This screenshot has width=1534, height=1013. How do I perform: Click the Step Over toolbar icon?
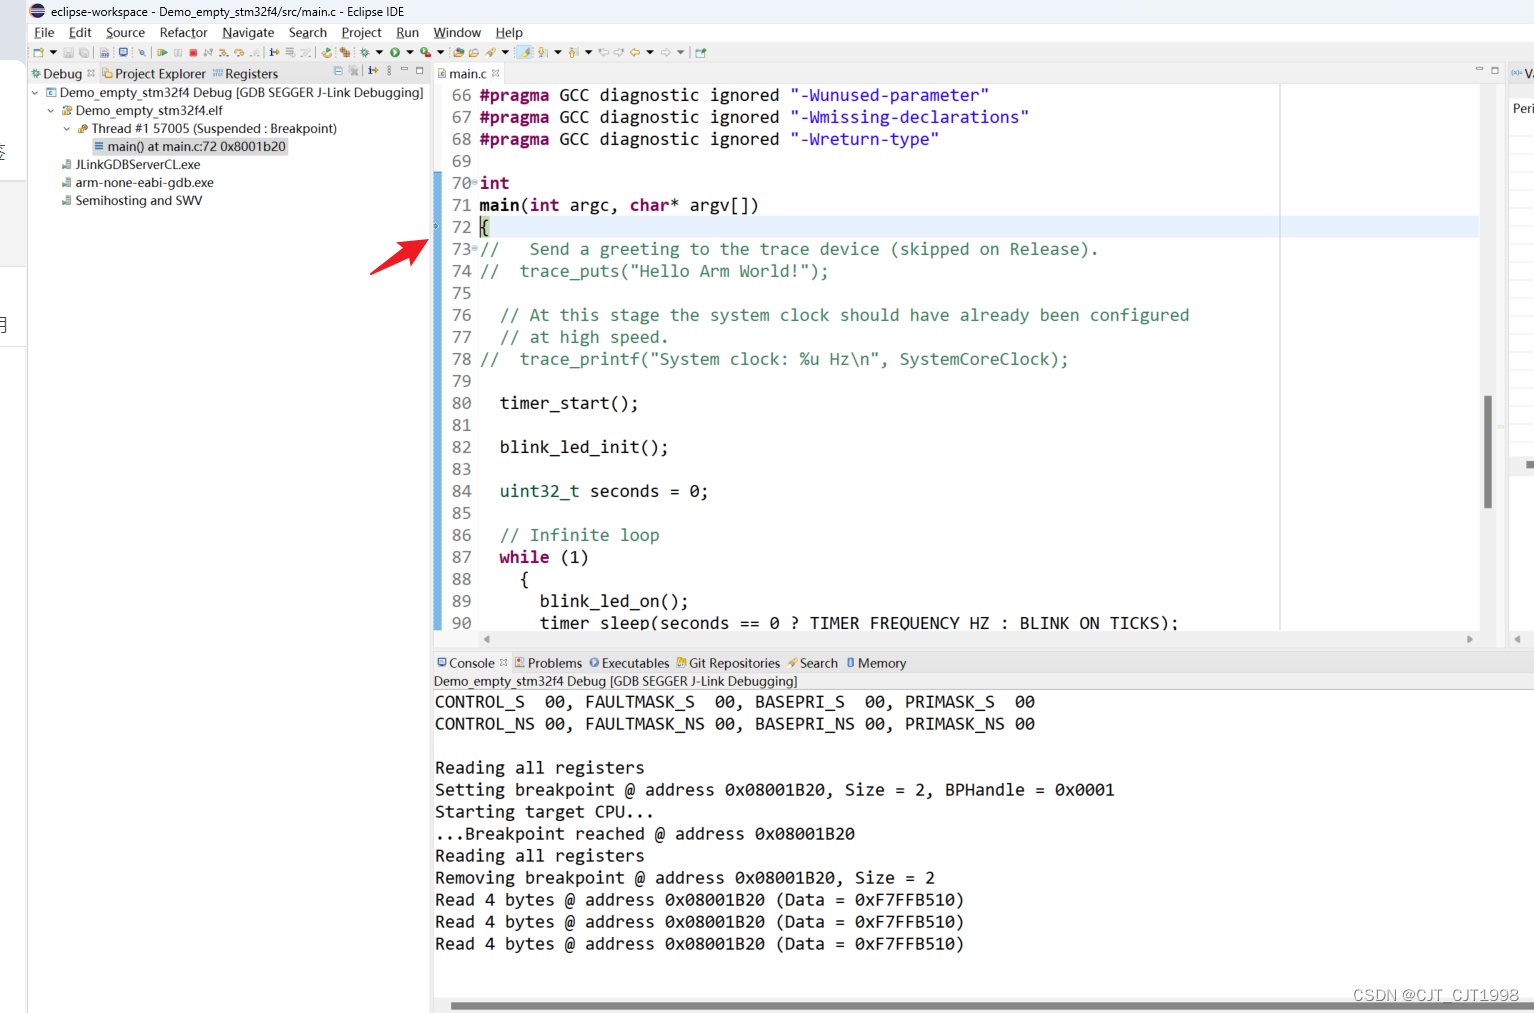point(239,52)
